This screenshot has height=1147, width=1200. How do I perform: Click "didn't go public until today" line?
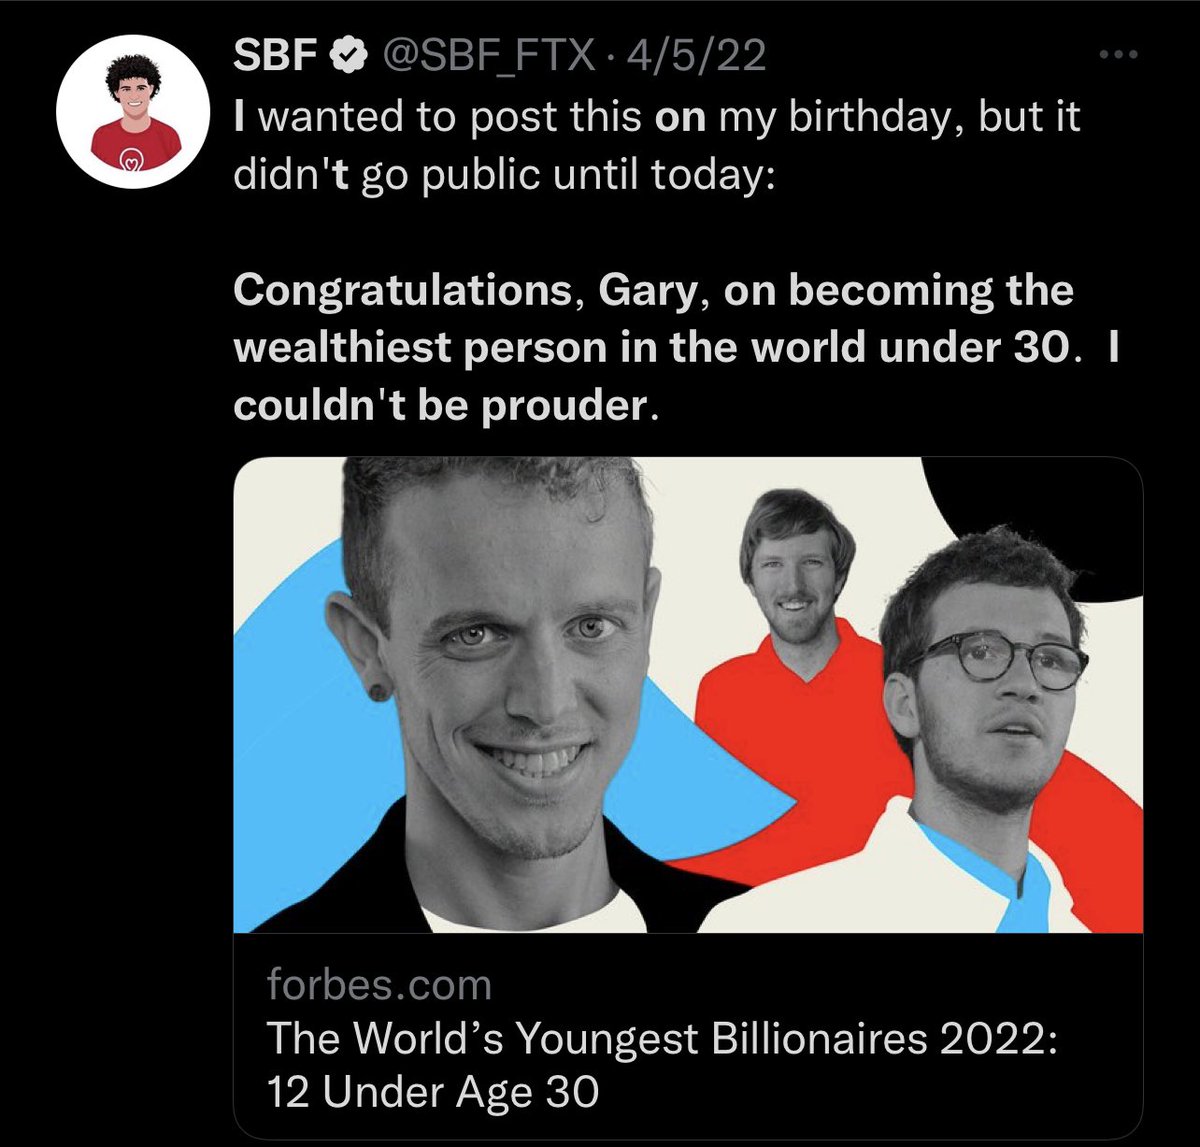(x=502, y=175)
